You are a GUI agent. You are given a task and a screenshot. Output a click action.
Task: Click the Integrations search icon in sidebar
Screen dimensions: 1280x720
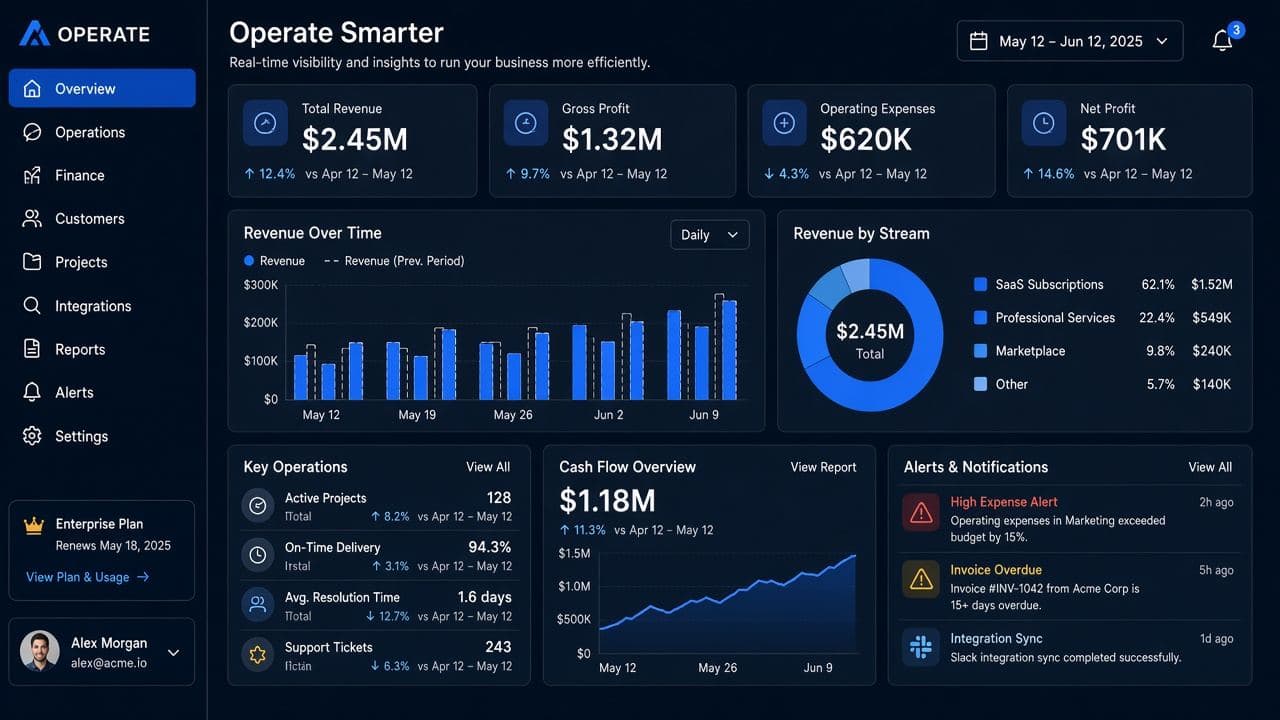32,305
